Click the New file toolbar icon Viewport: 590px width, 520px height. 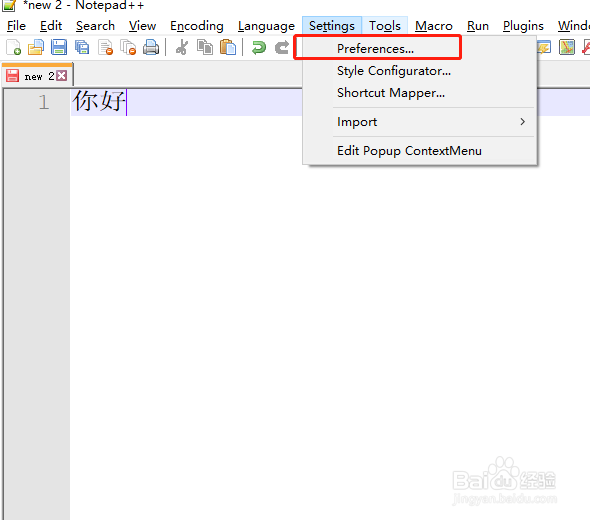coord(14,47)
